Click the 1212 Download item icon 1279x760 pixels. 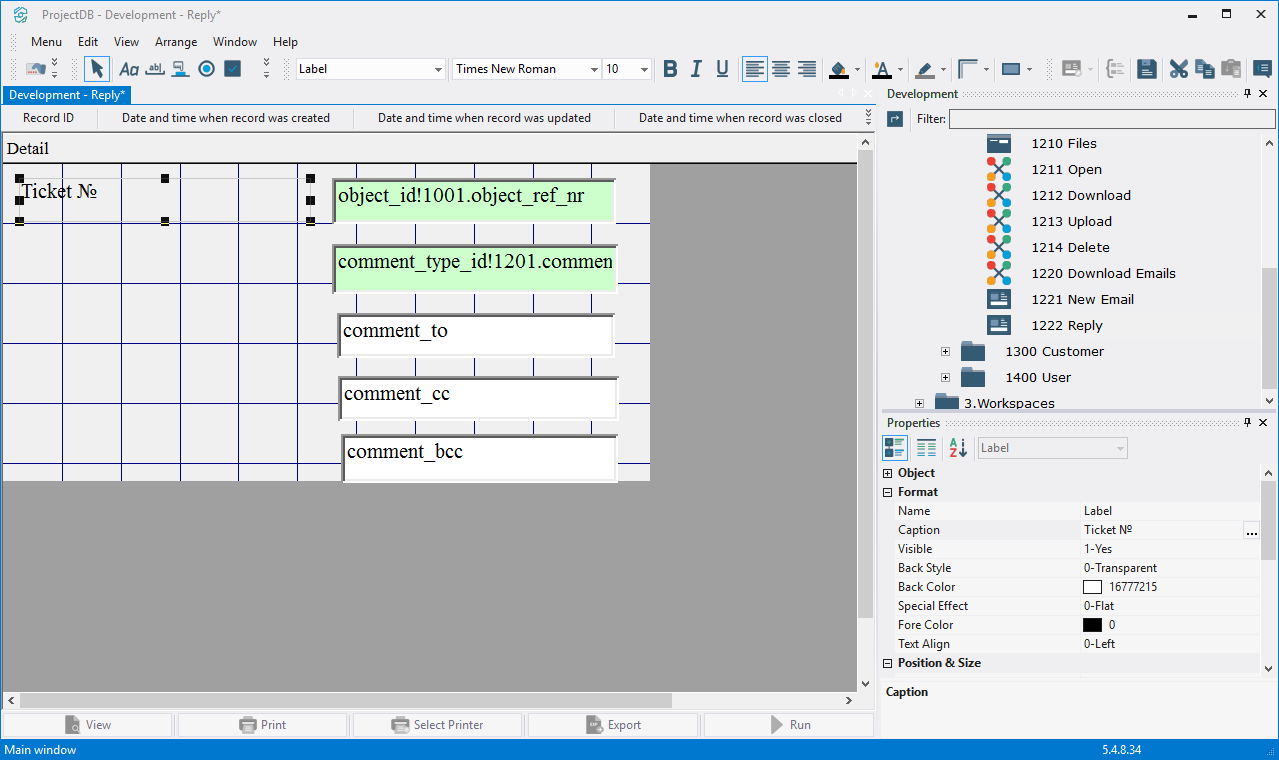[x=998, y=196]
